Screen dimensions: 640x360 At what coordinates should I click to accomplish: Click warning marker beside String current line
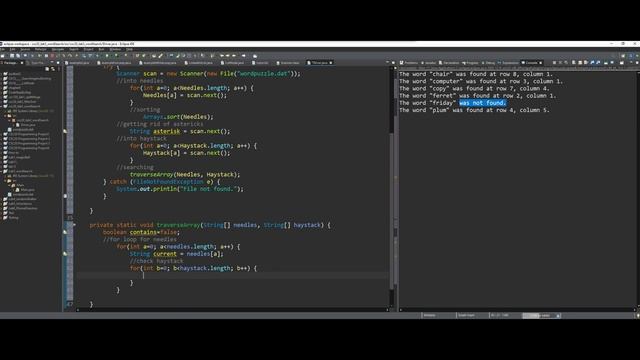pyautogui.click(x=65, y=253)
